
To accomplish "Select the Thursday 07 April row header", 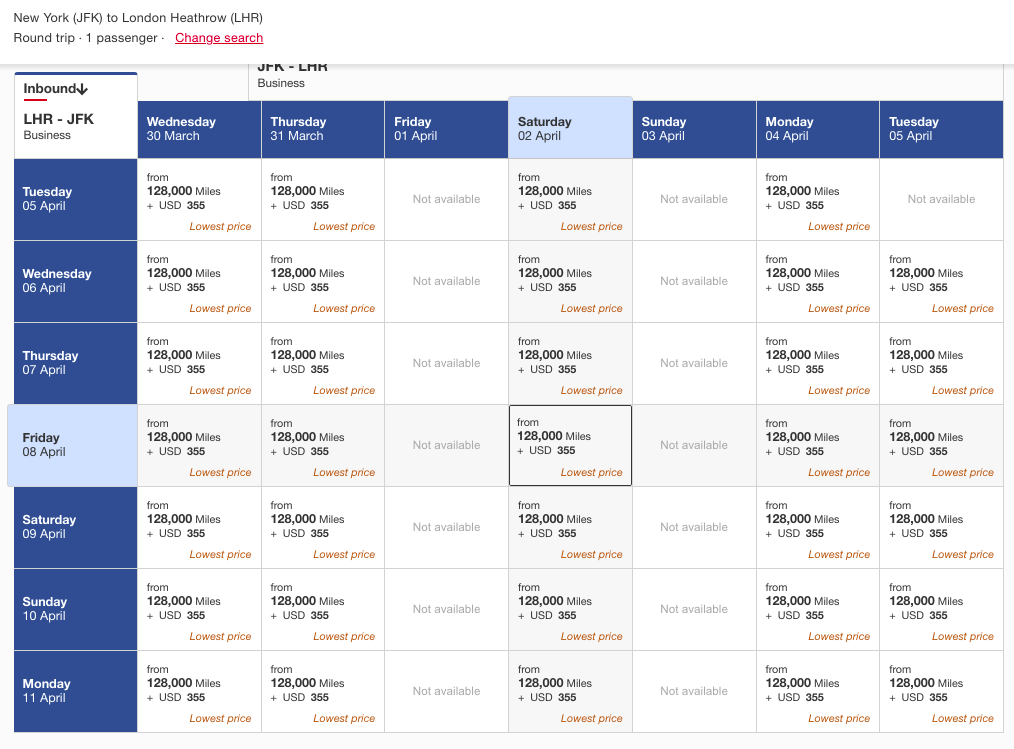I will [75, 362].
